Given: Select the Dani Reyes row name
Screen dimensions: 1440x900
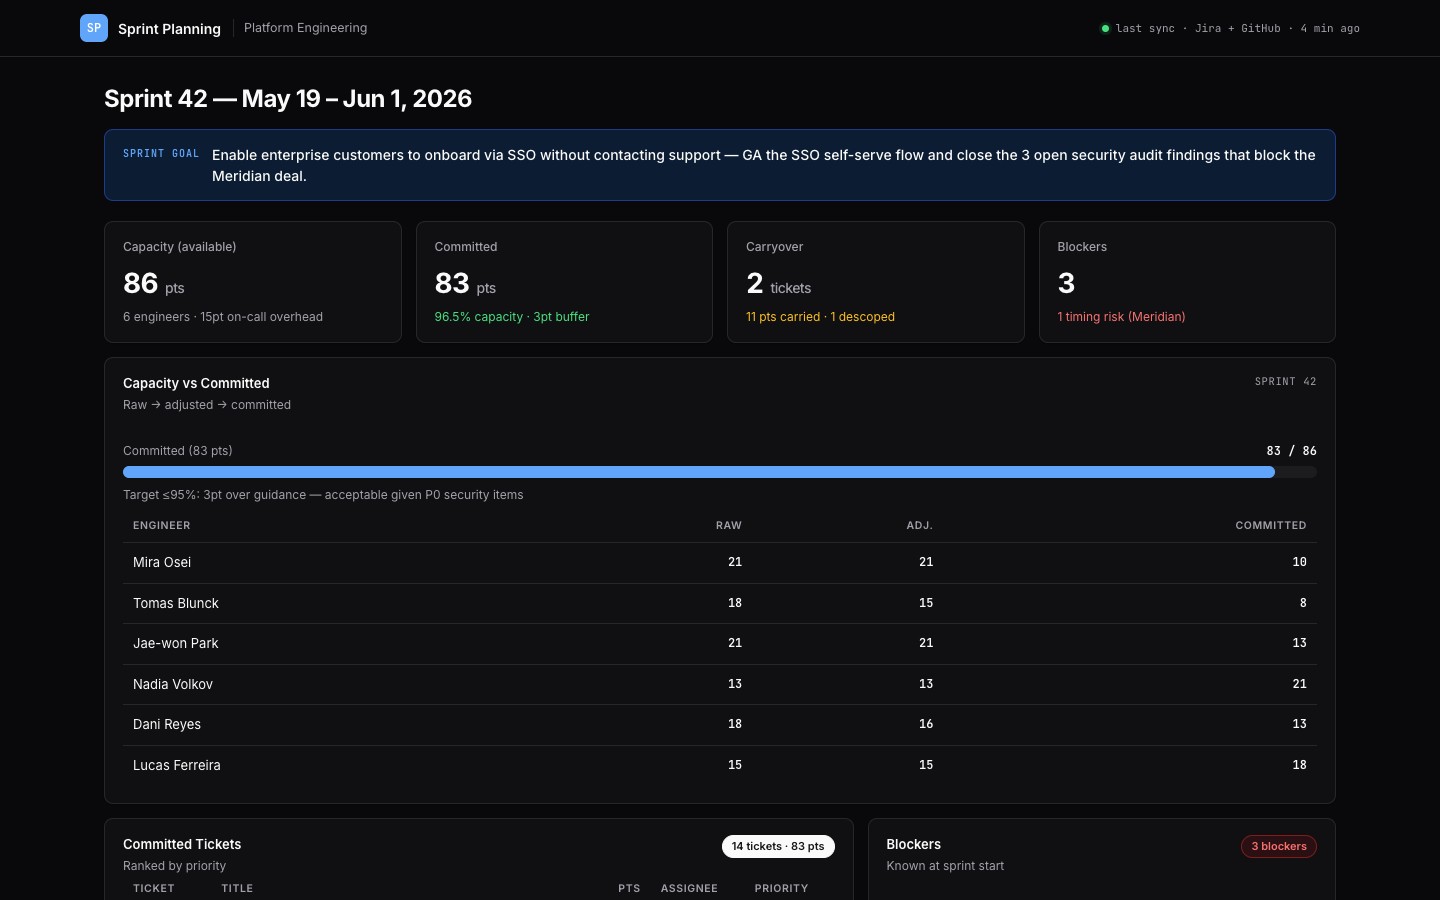Looking at the screenshot, I should (167, 724).
